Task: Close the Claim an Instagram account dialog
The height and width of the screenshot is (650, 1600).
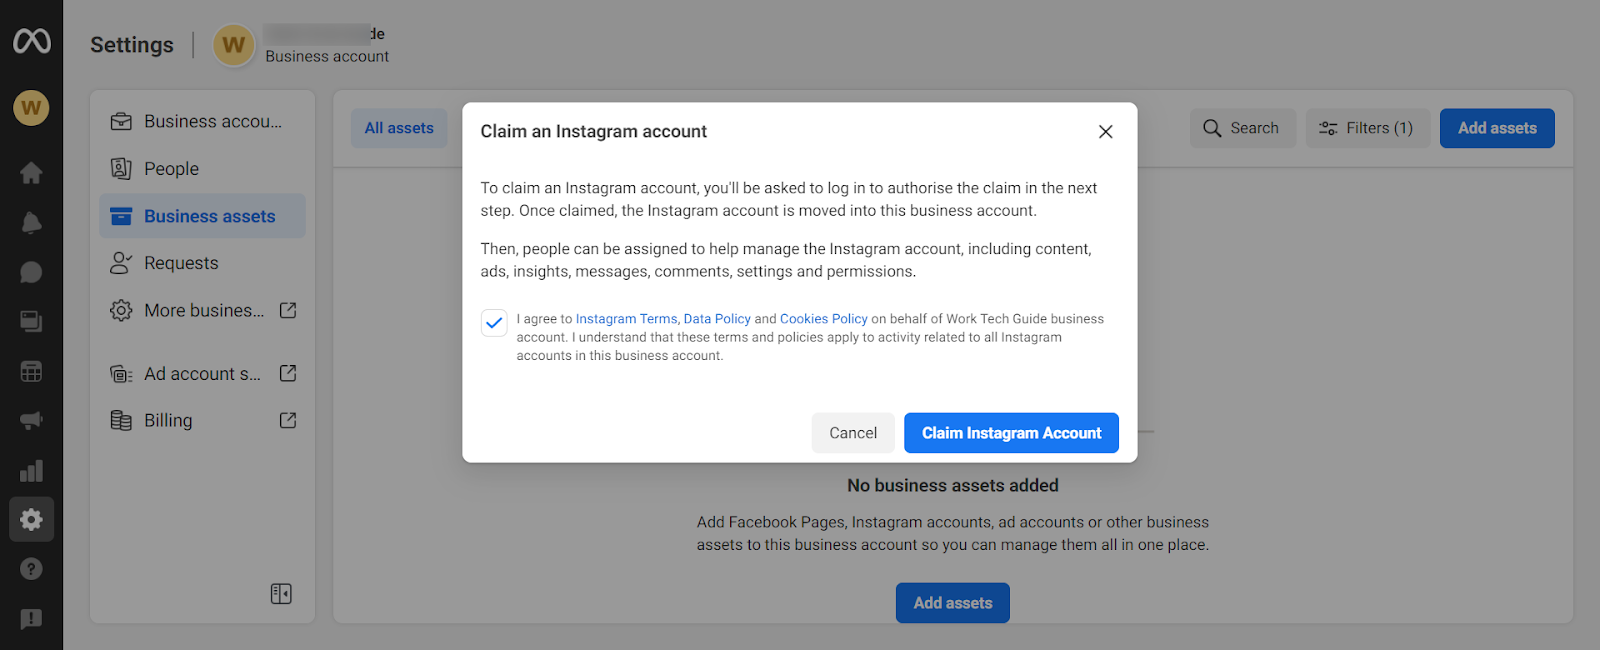Action: pos(1105,132)
